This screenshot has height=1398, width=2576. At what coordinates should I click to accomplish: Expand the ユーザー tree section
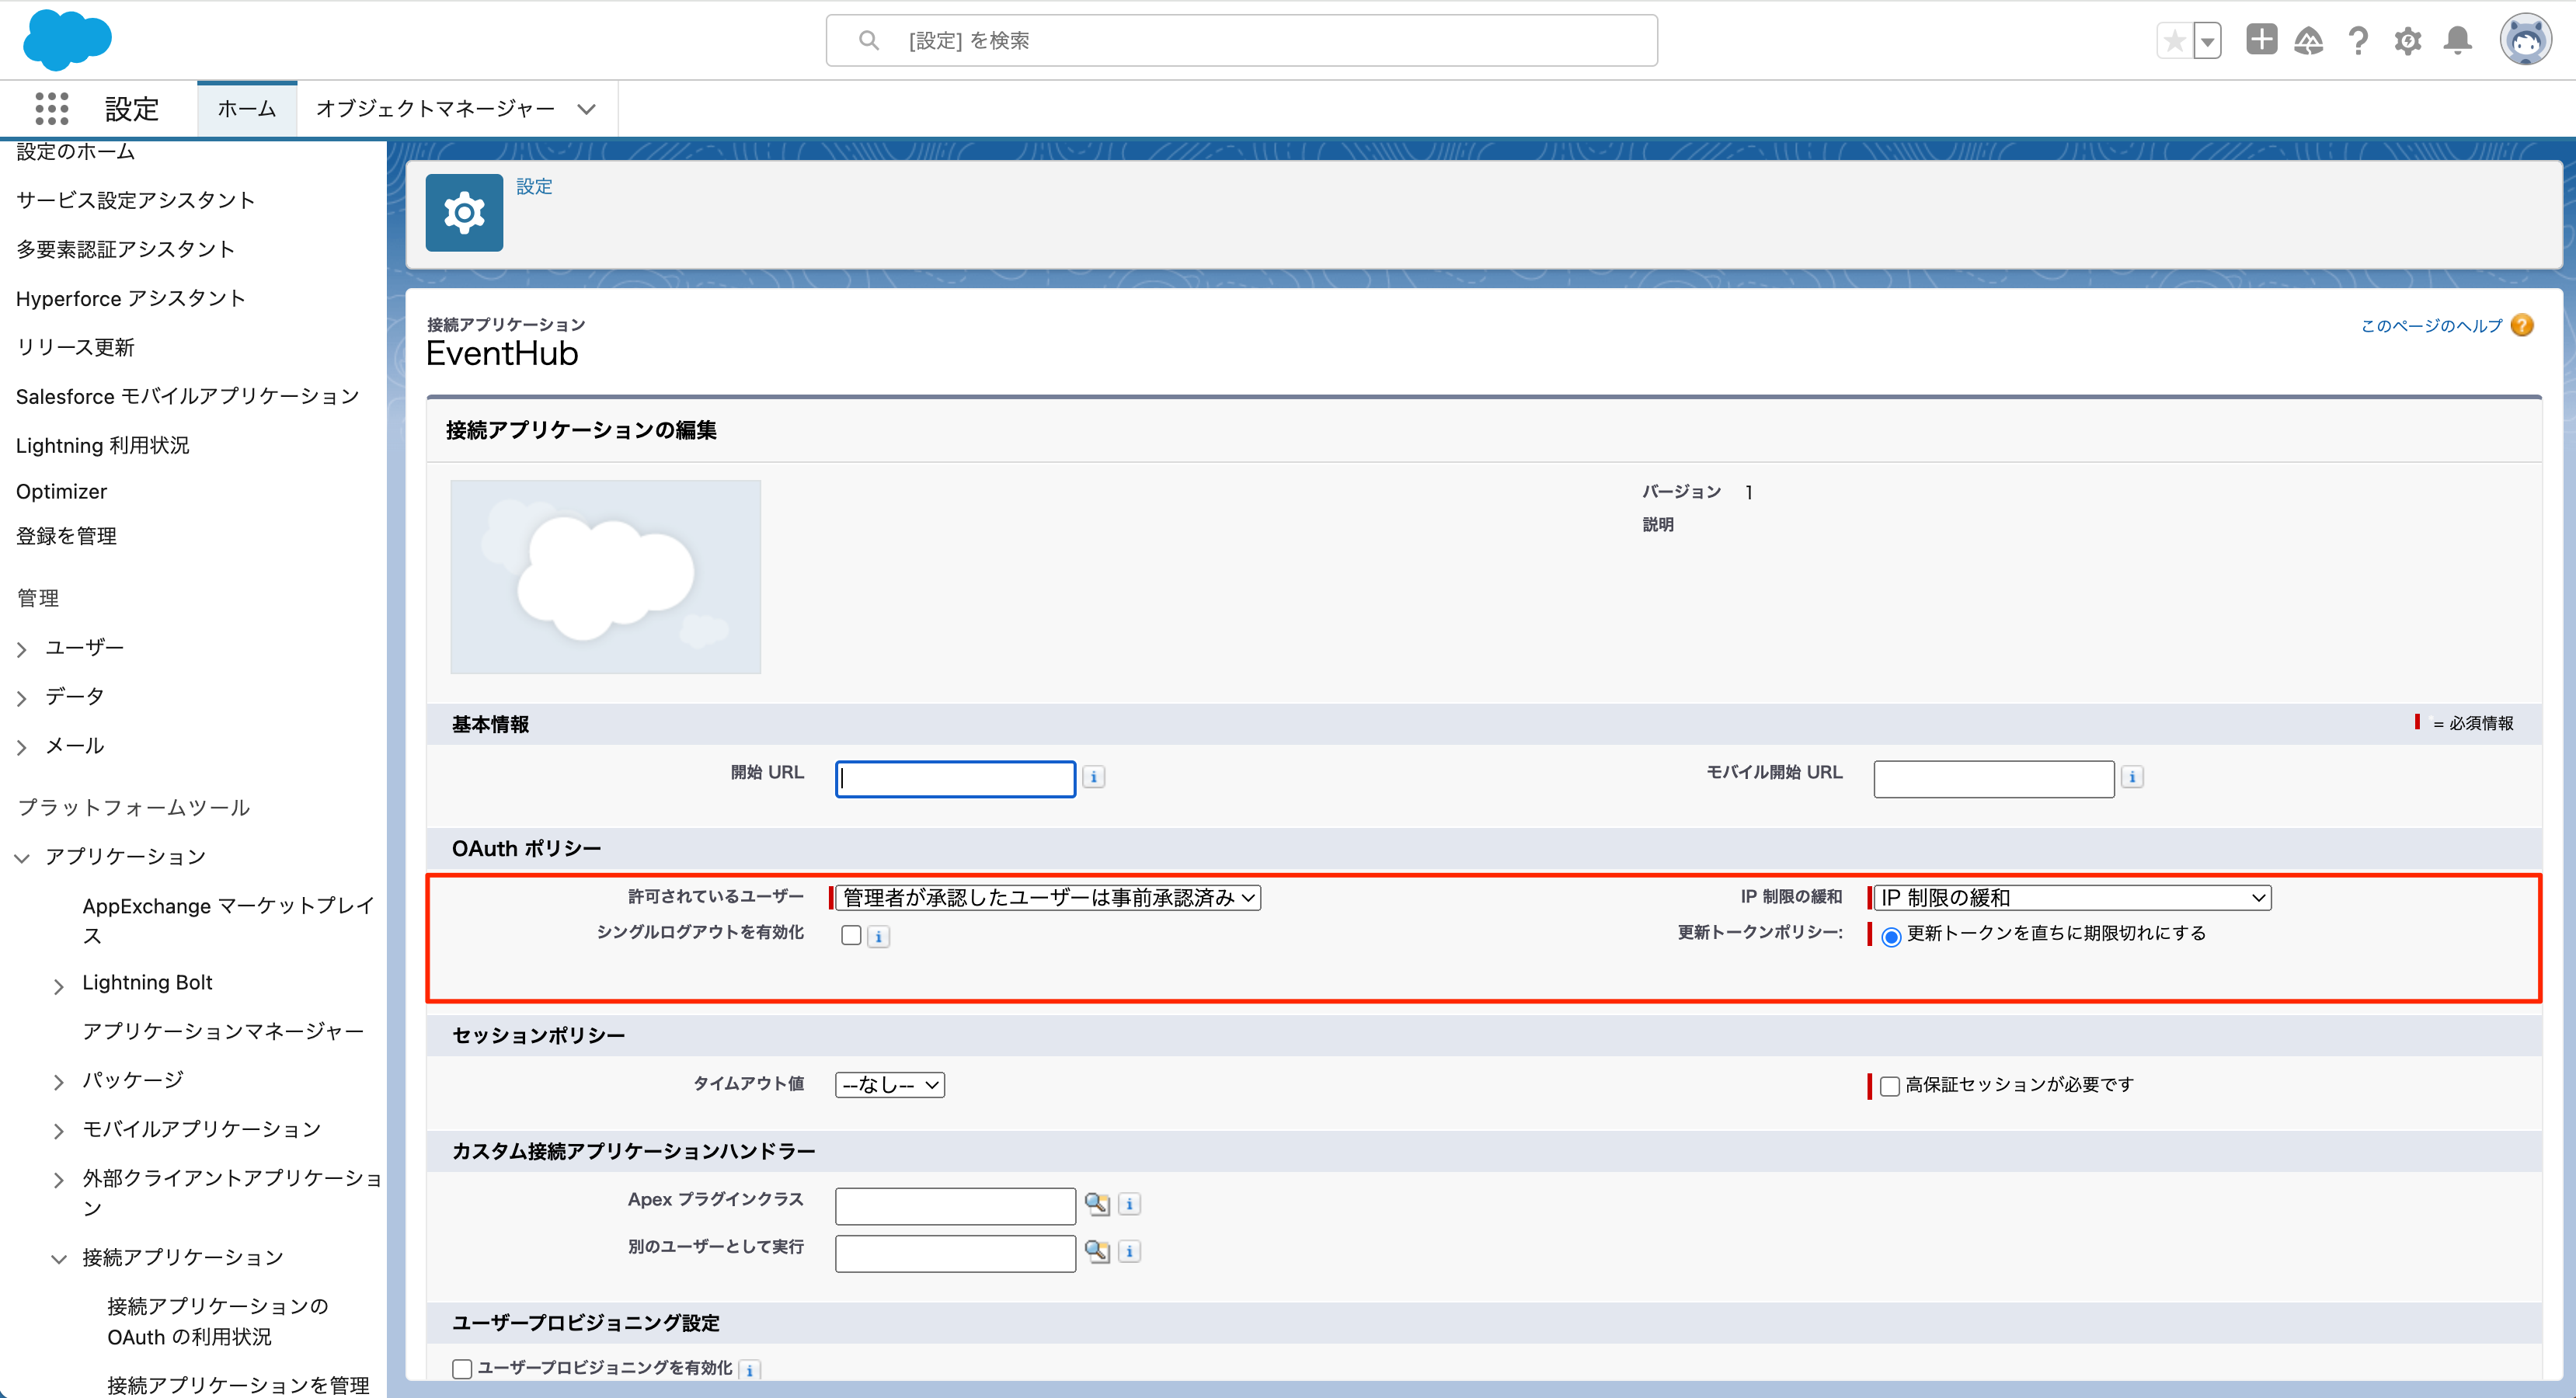point(22,649)
